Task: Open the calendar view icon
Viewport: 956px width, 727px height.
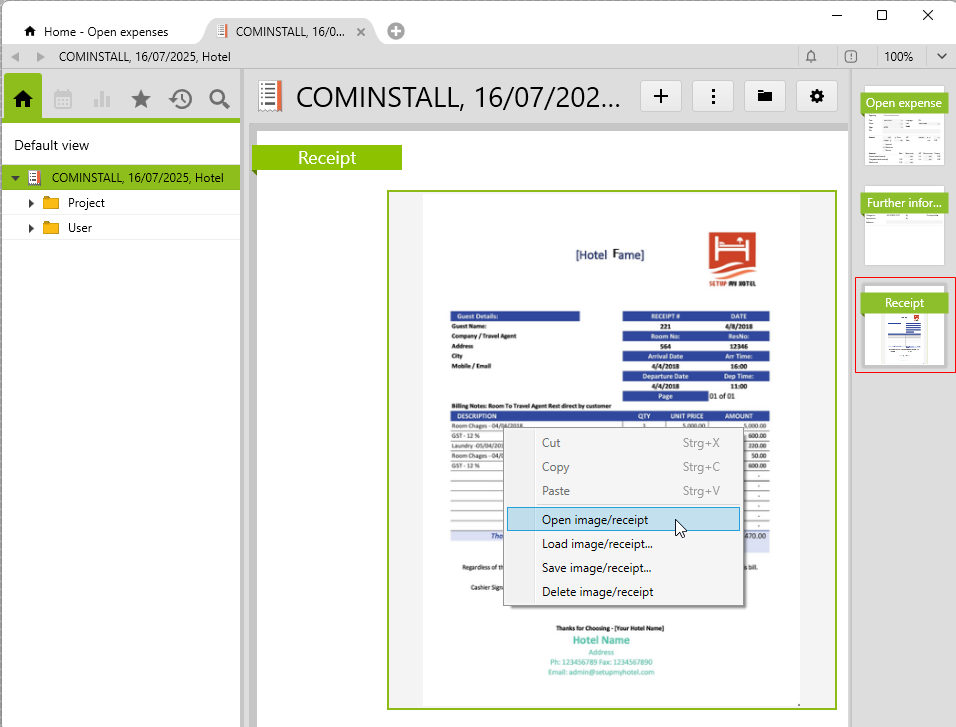Action: [x=62, y=99]
